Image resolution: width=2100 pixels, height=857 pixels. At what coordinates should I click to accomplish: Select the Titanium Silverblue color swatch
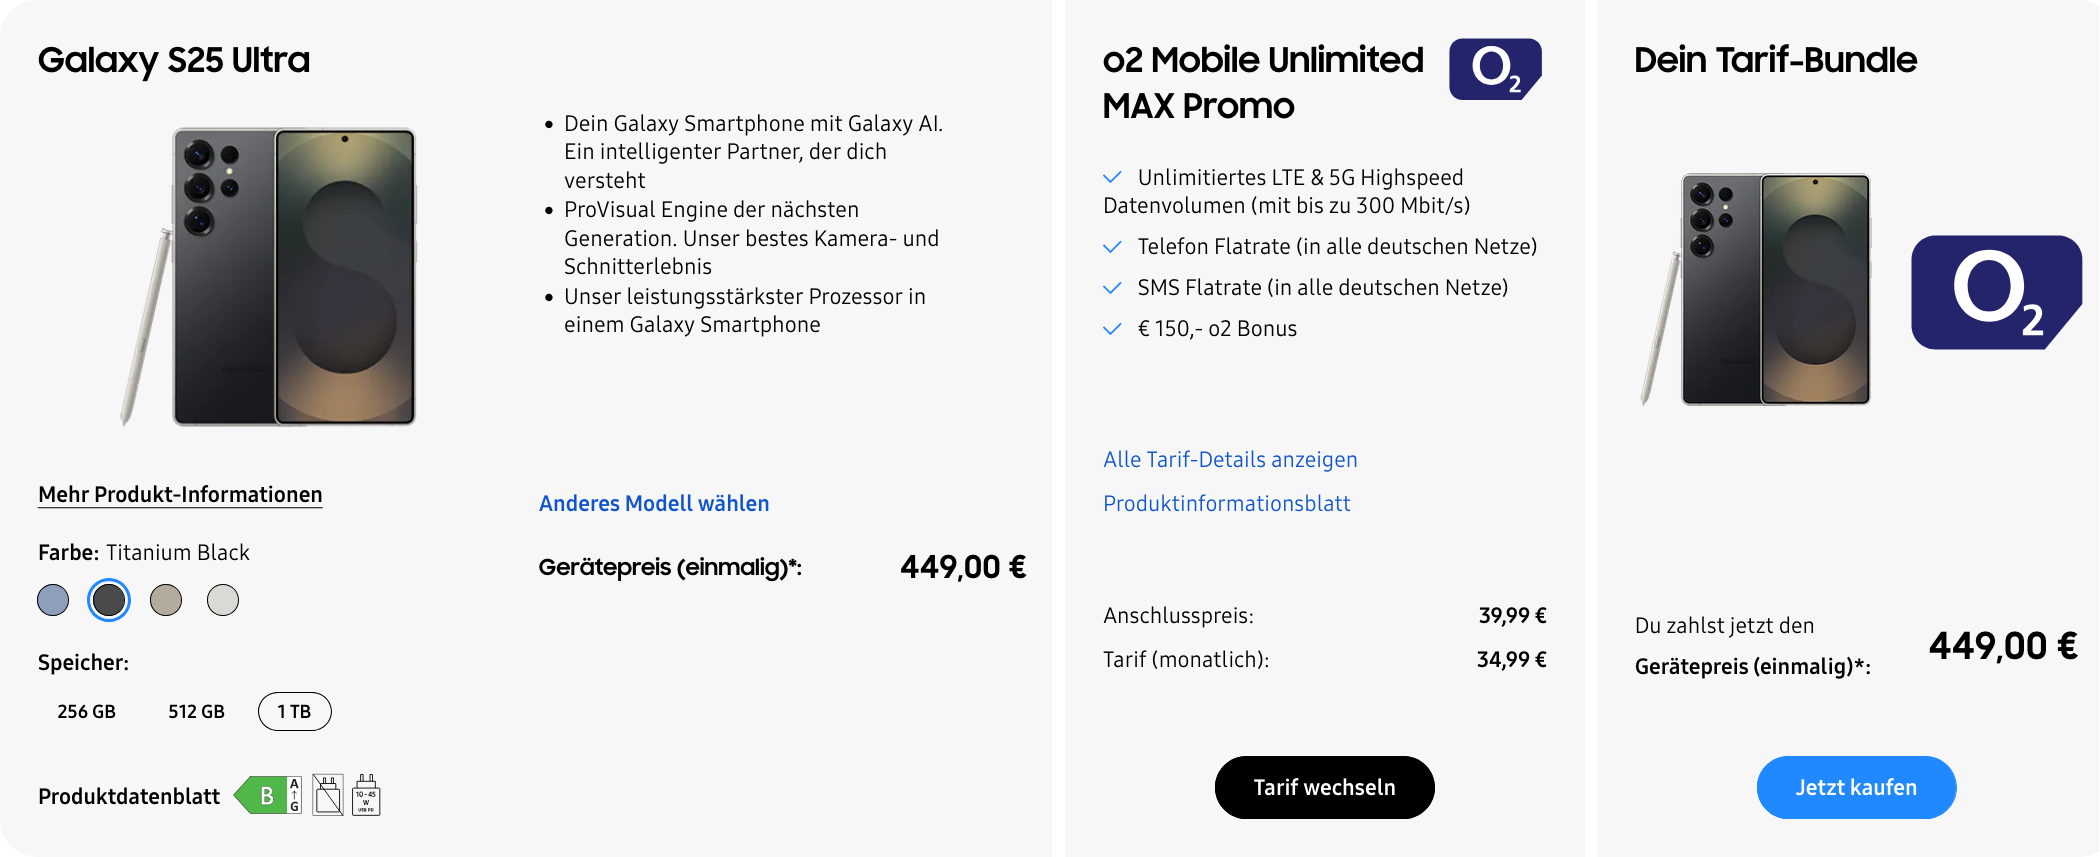point(53,600)
